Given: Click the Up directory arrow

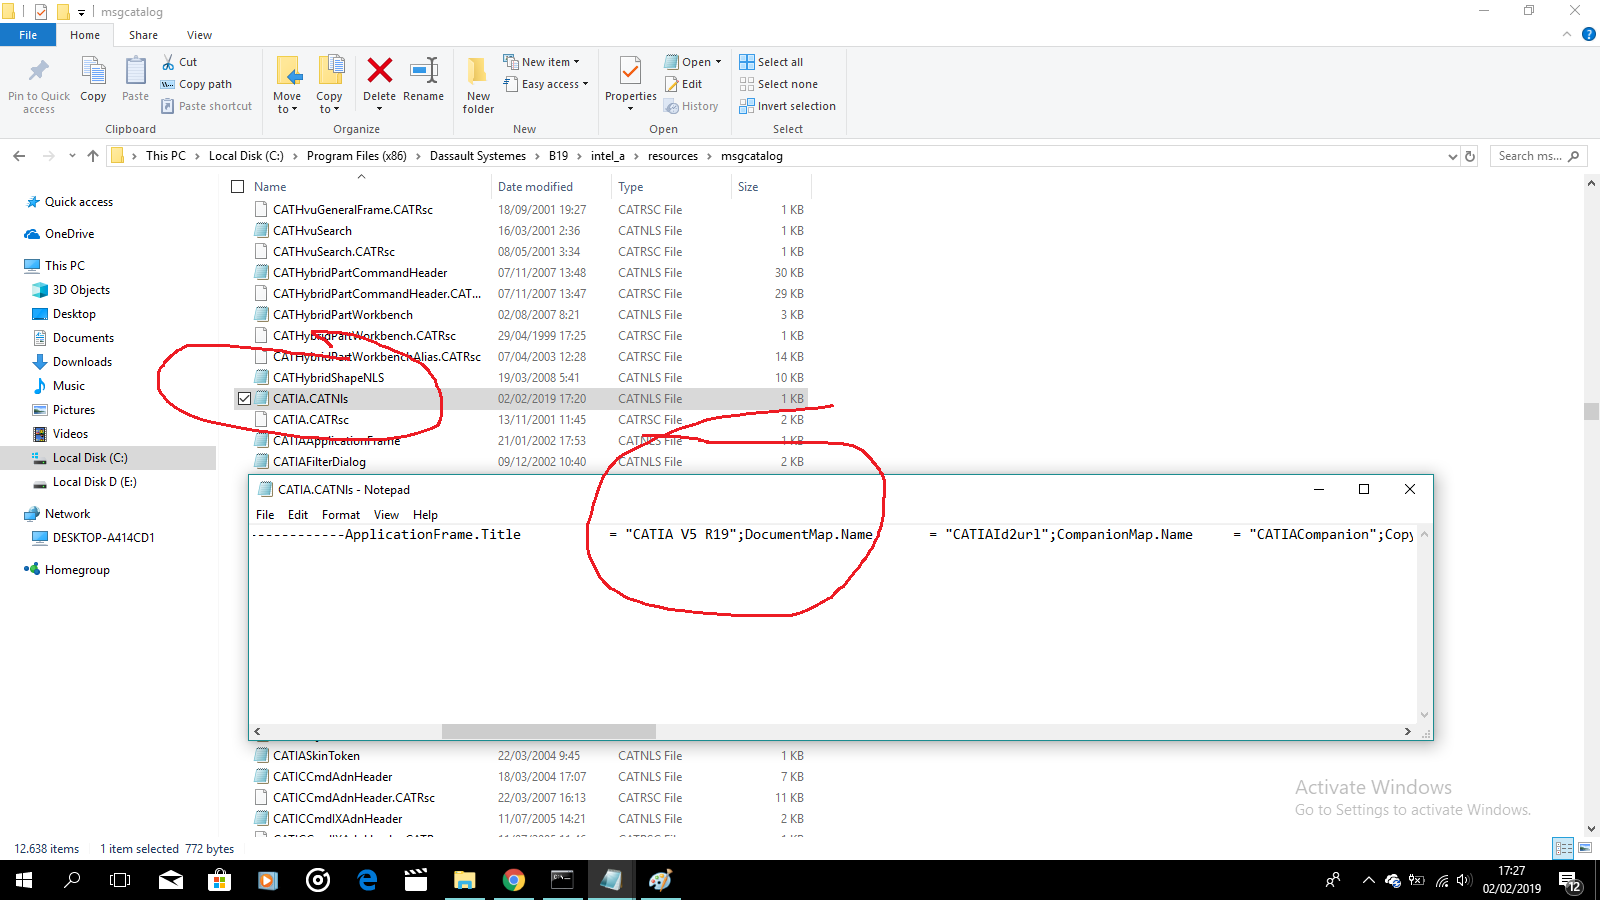Looking at the screenshot, I should coord(93,156).
